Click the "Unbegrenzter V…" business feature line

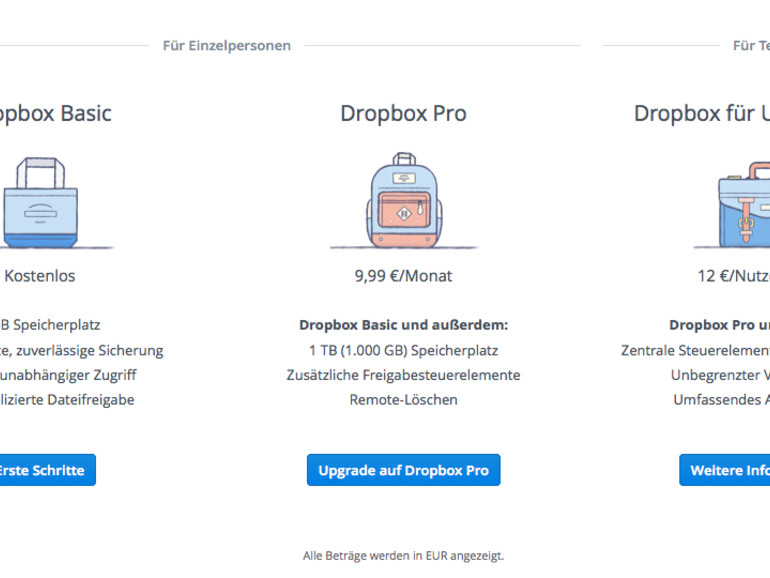pyautogui.click(x=720, y=375)
